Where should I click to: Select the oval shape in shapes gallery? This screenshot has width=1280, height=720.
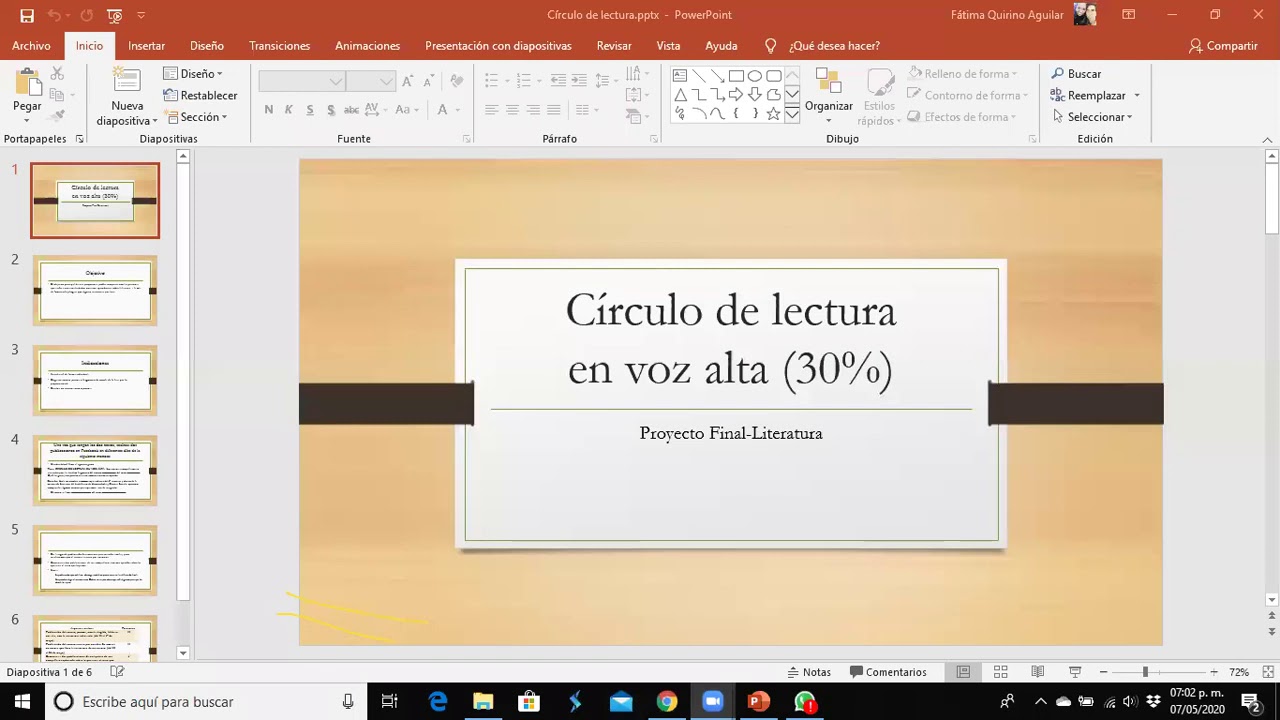click(755, 76)
